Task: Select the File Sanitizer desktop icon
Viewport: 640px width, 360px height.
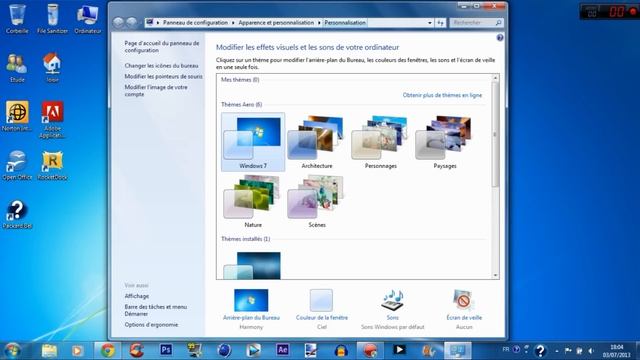Action: 52,19
